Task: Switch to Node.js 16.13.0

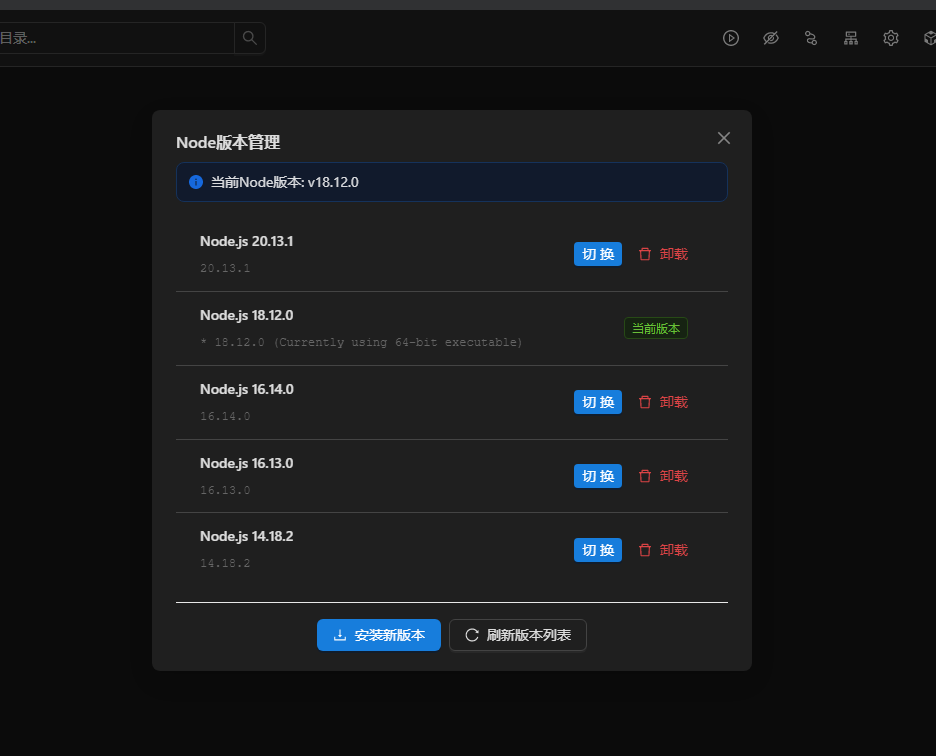Action: (x=598, y=476)
